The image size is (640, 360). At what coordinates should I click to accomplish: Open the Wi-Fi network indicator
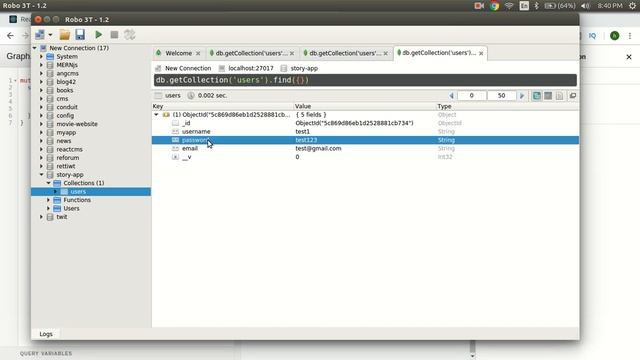509,6
